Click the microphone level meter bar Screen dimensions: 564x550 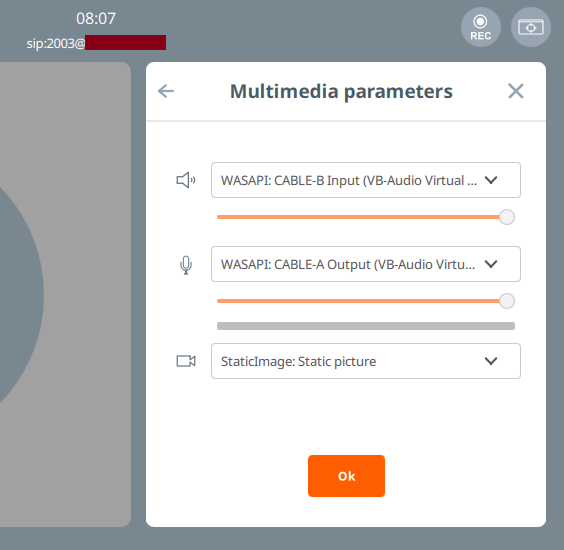[365, 326]
